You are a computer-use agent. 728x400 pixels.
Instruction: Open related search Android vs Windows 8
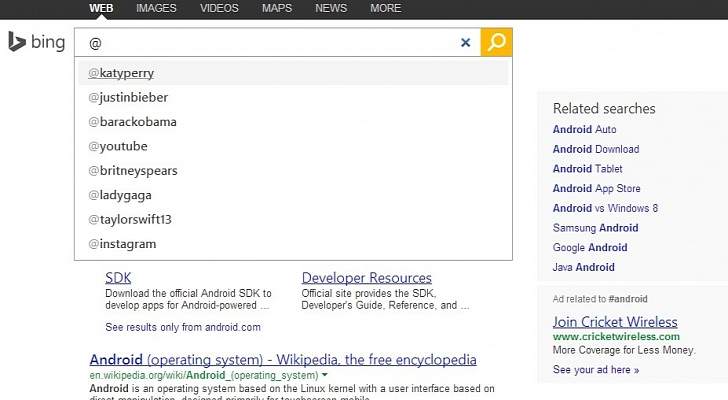605,208
